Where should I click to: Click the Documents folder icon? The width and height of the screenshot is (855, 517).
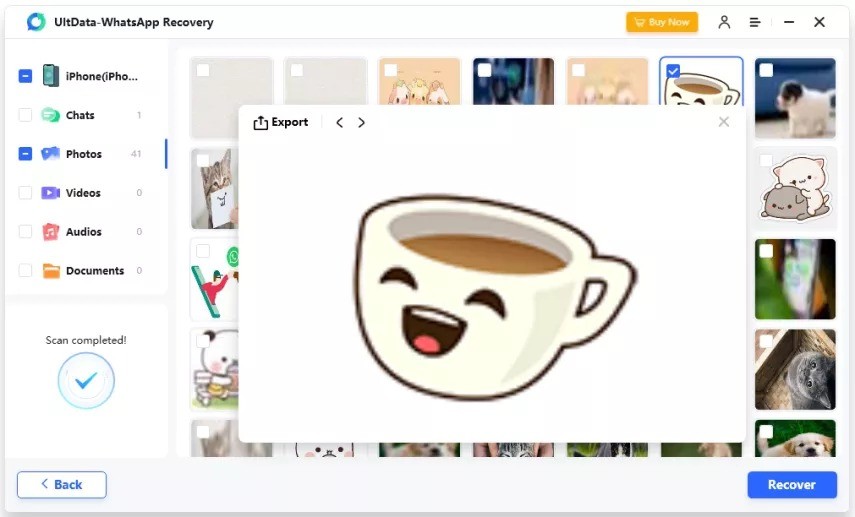click(51, 271)
